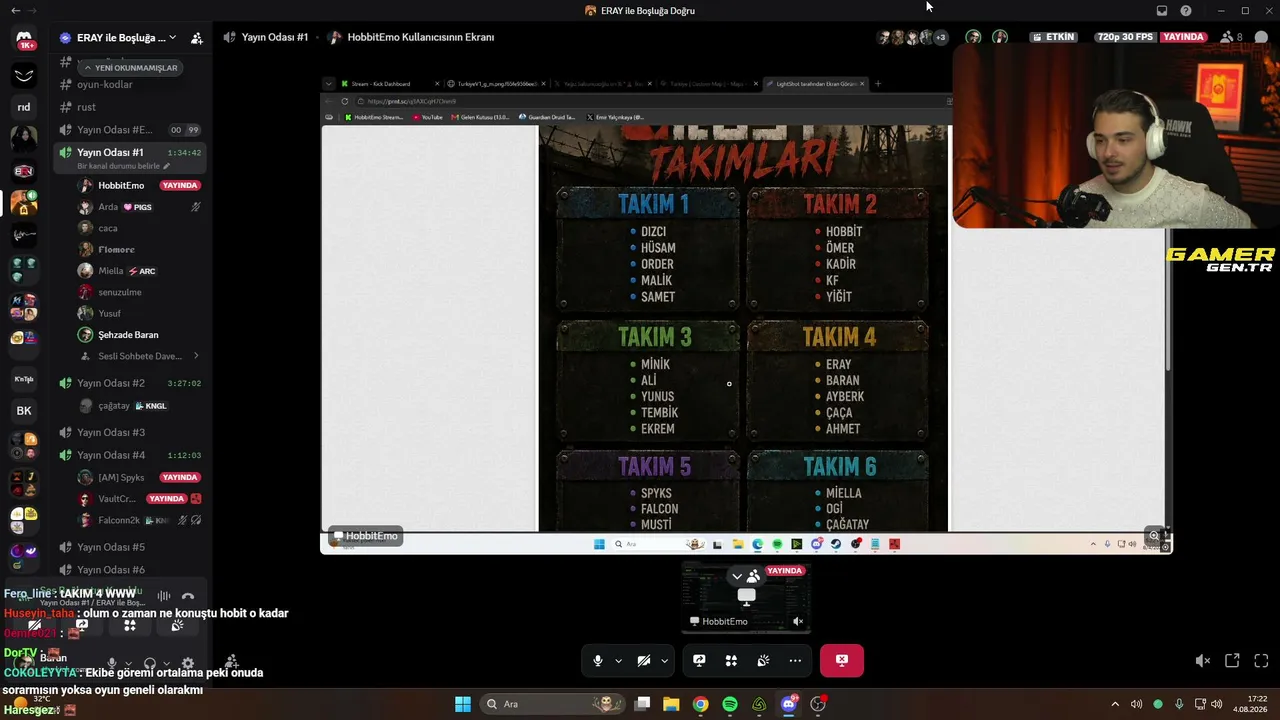The width and height of the screenshot is (1280, 720).
Task: Open camera device options arrow
Action: tap(664, 660)
